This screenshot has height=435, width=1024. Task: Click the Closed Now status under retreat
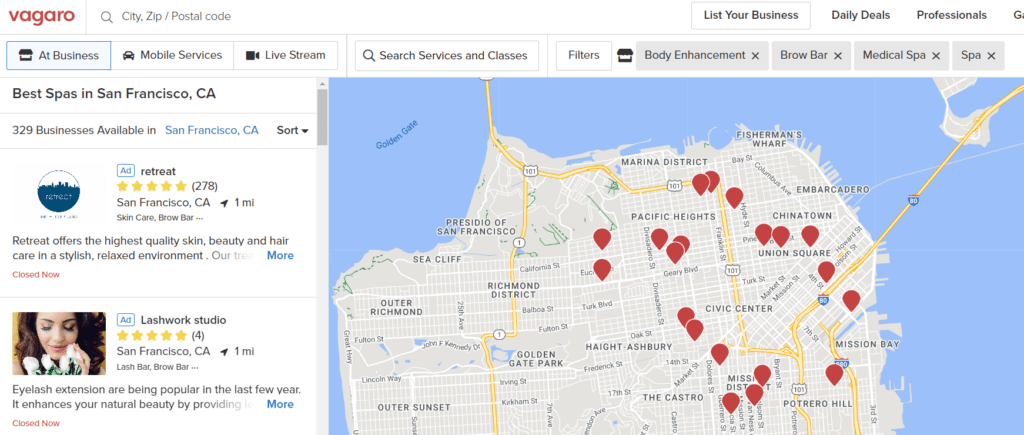tap(36, 274)
